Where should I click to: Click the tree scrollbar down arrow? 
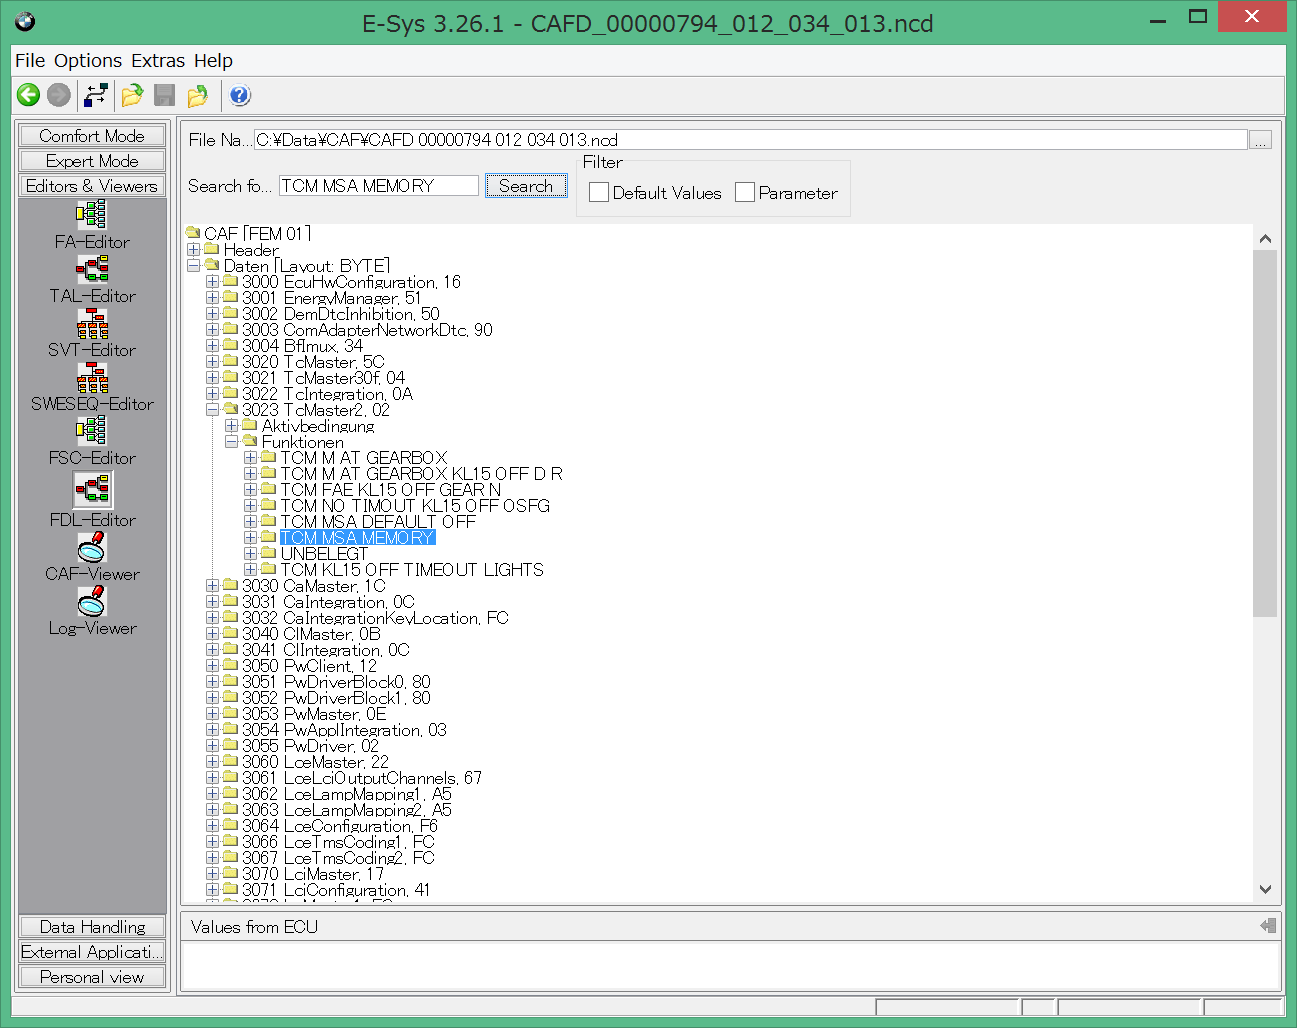(1265, 889)
